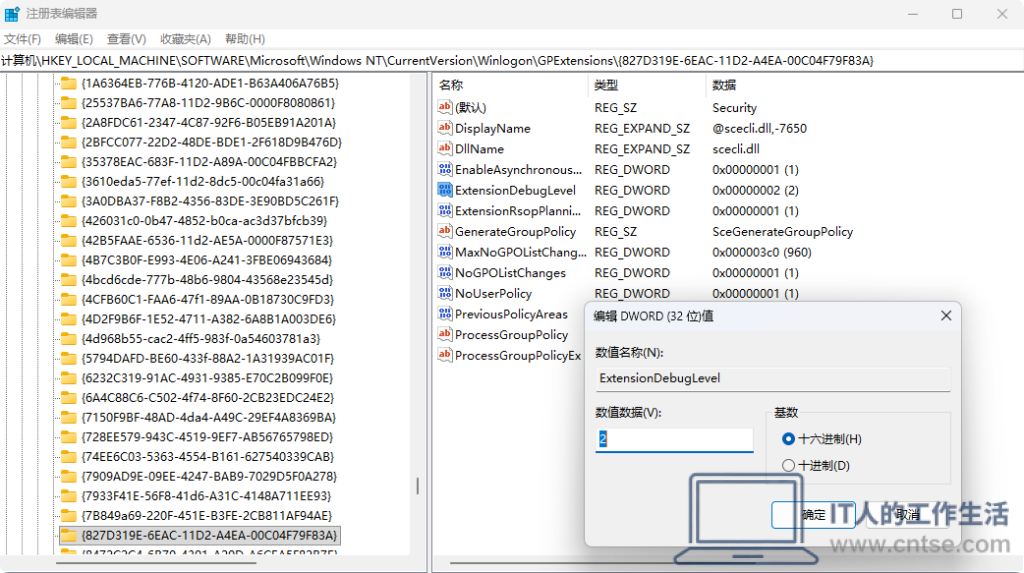Select the 十六进制(H) hexadecimal radio button
1024x573 pixels.
click(788, 439)
